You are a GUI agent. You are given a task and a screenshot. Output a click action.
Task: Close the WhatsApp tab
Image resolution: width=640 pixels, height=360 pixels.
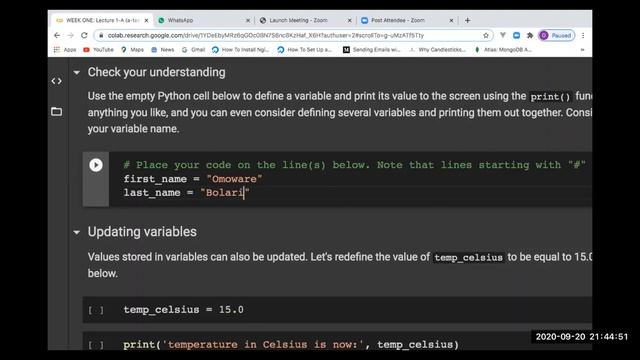(248, 20)
